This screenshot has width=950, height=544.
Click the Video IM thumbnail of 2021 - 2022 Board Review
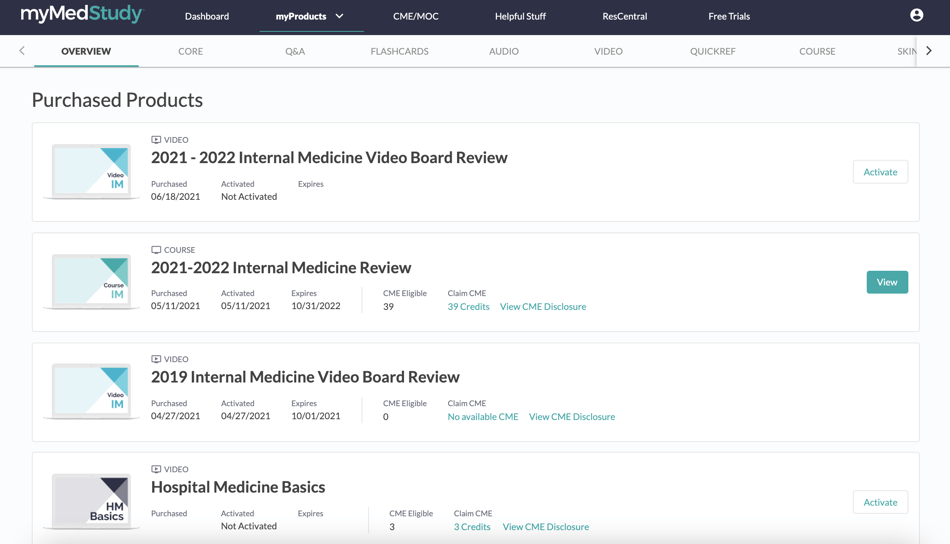click(x=91, y=171)
